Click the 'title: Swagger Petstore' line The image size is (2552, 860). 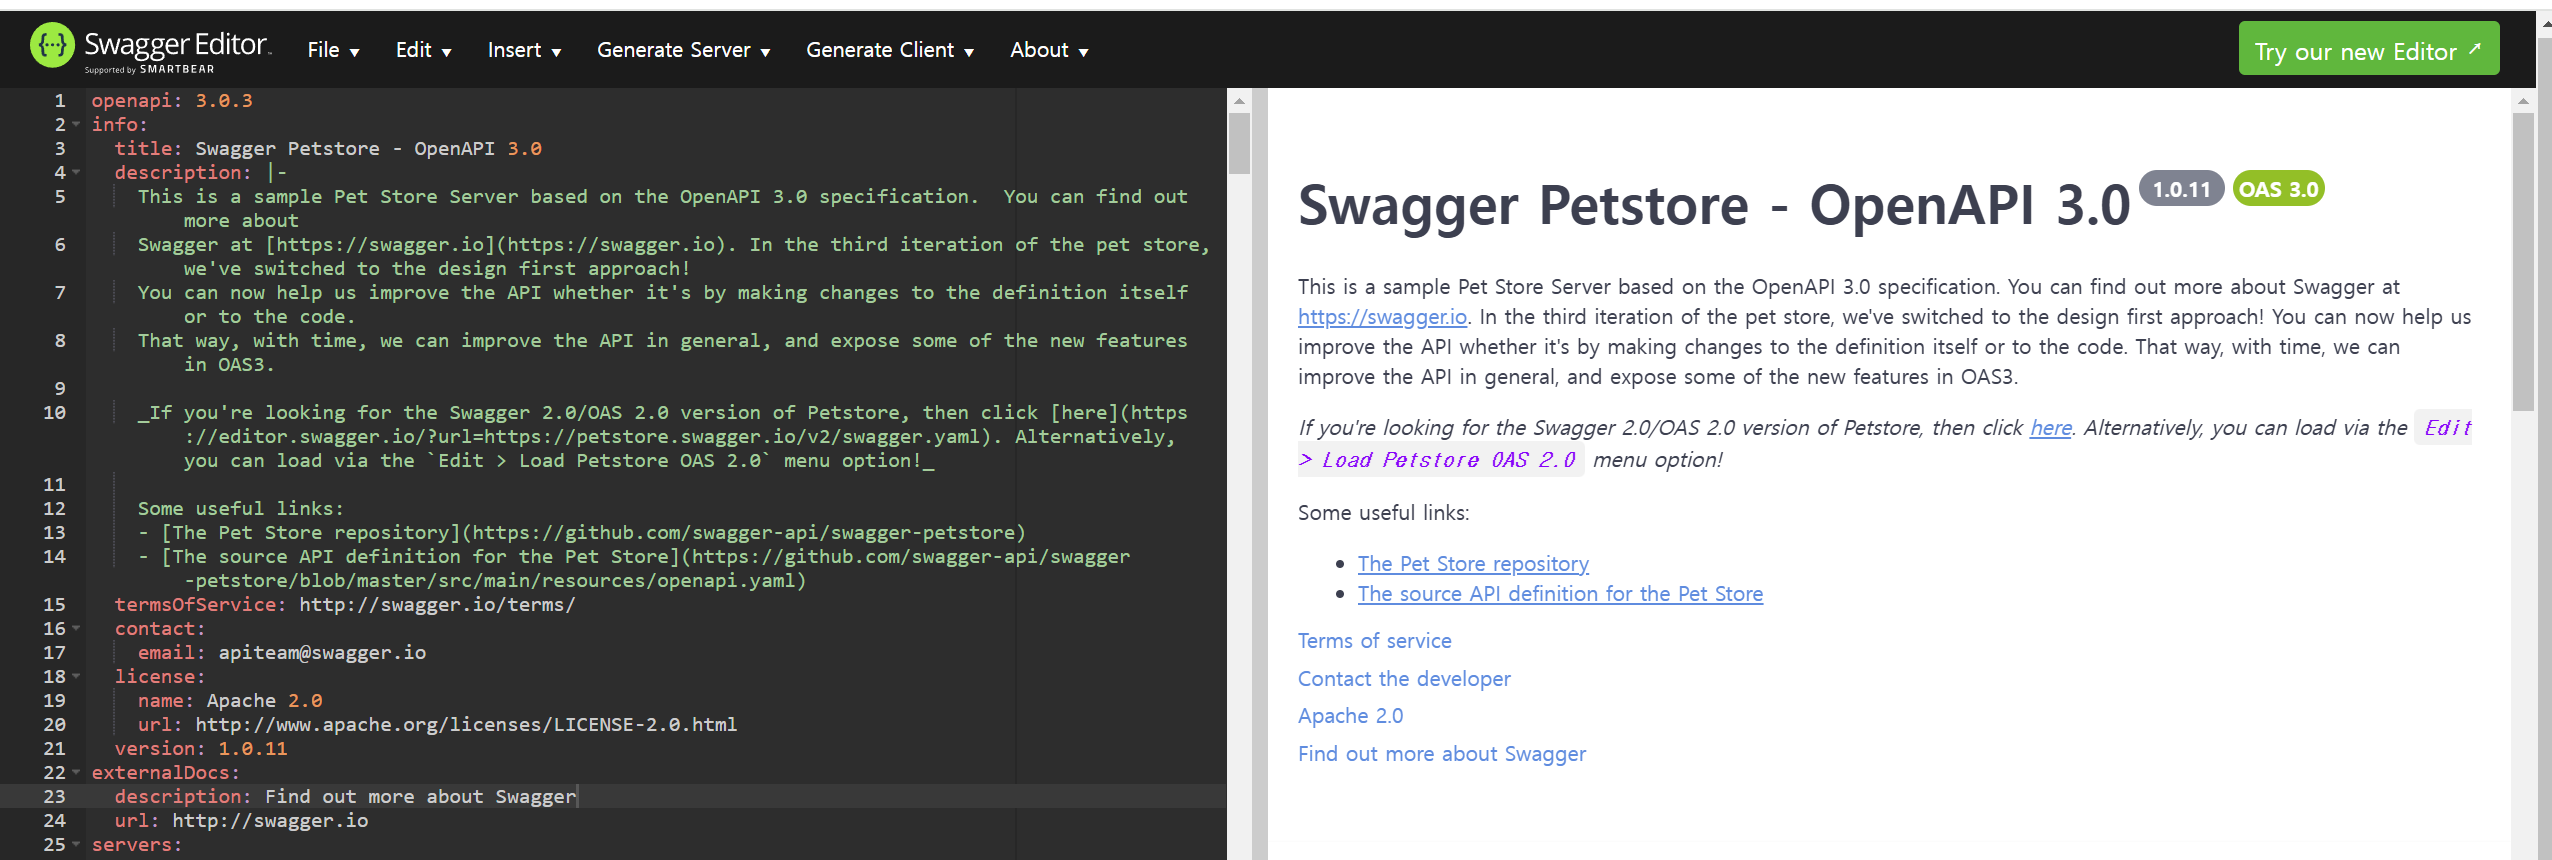[328, 149]
